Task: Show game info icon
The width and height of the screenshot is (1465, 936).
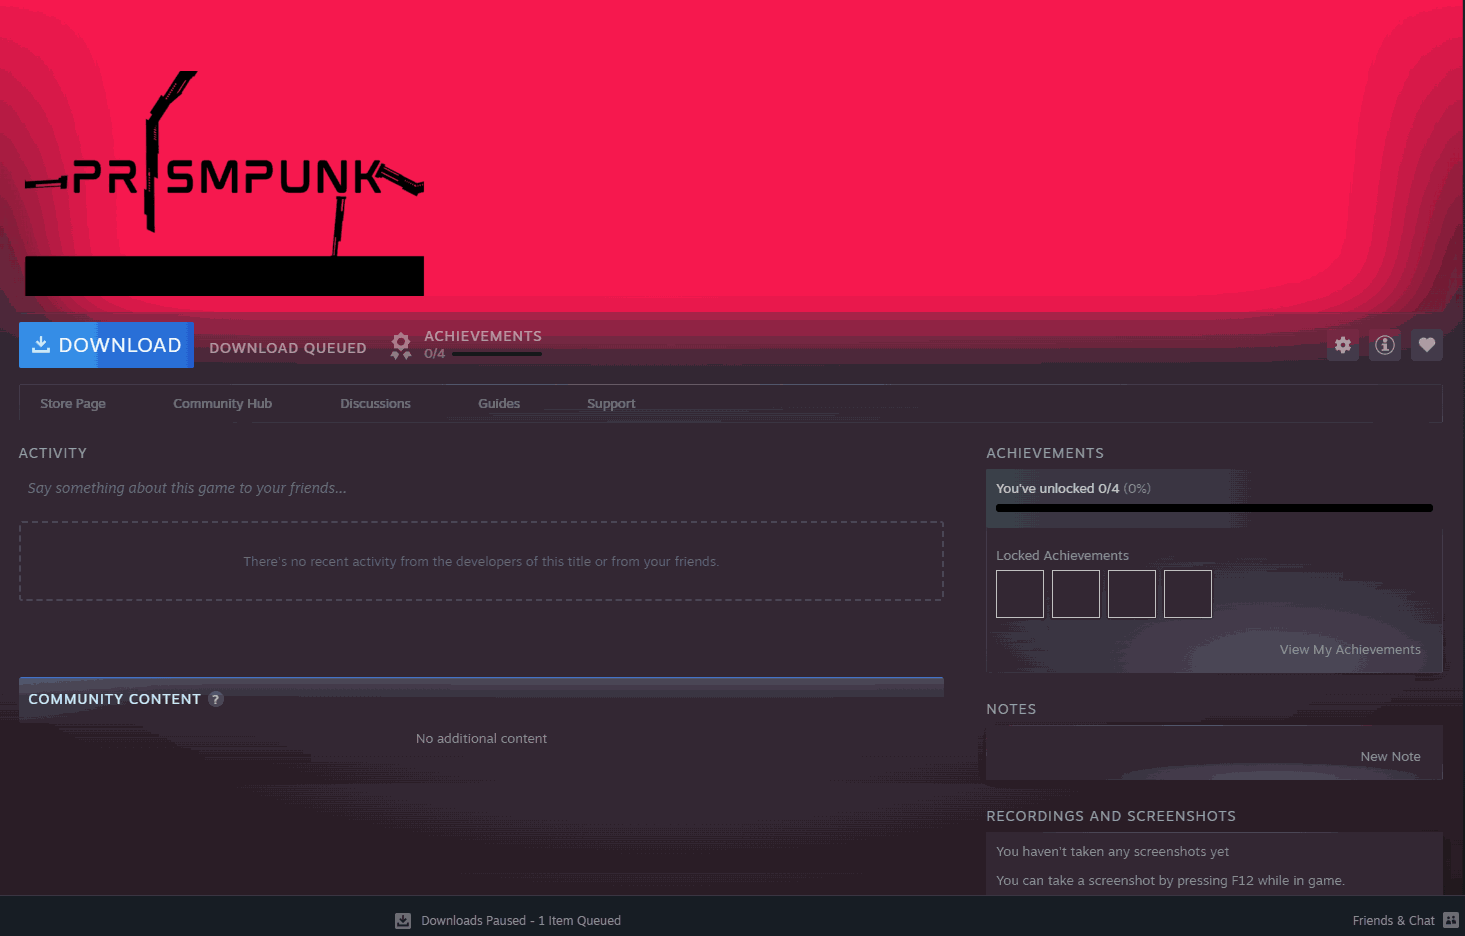Action: point(1385,345)
